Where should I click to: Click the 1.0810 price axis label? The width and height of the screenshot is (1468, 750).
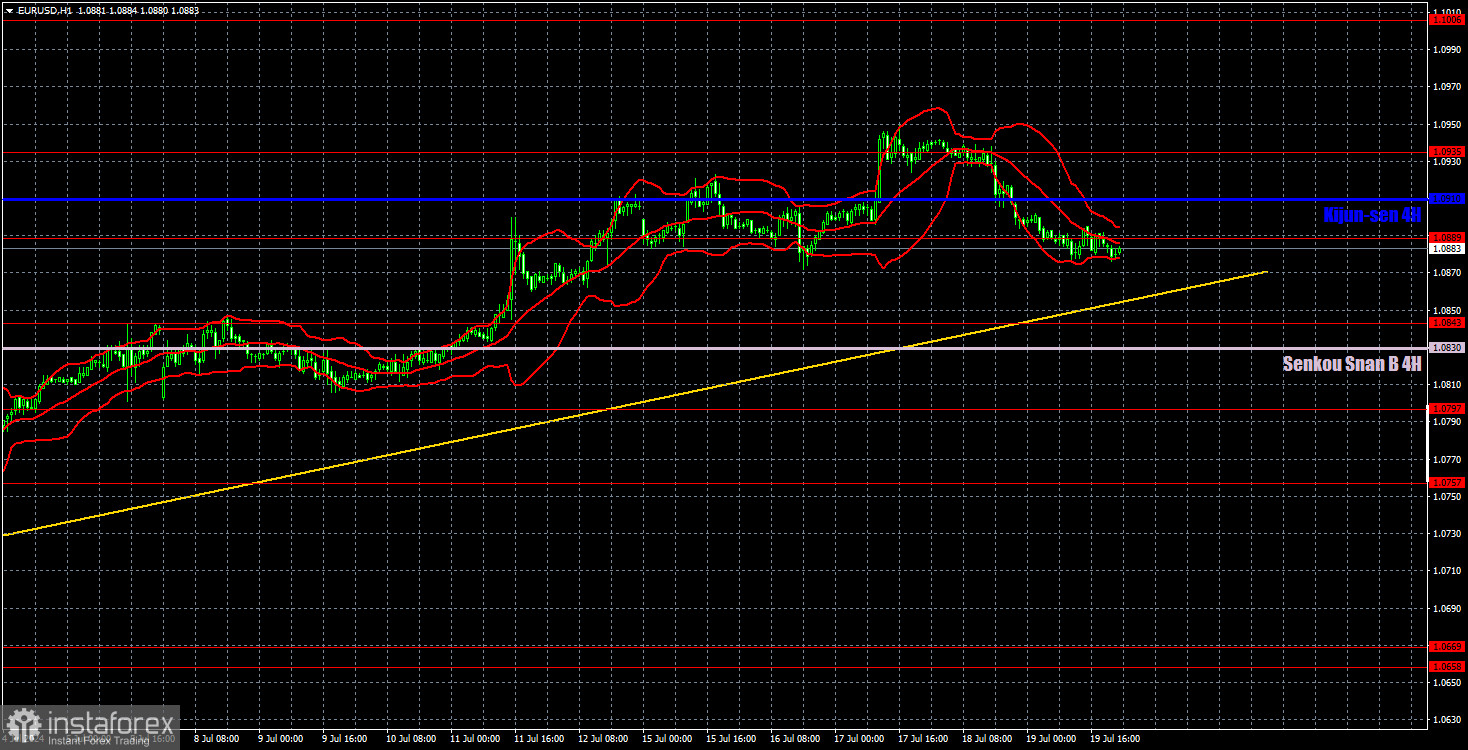click(x=1447, y=385)
